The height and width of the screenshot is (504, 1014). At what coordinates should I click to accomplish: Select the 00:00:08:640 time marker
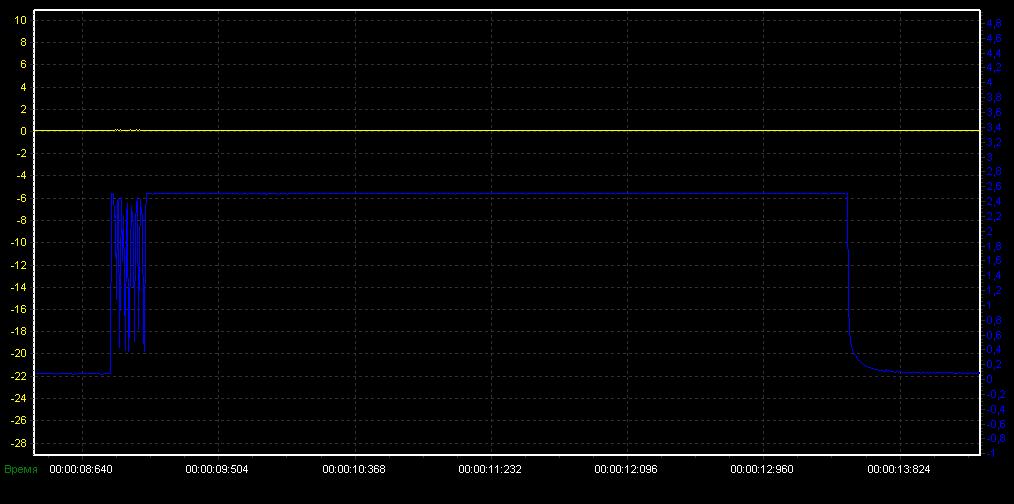click(x=82, y=468)
